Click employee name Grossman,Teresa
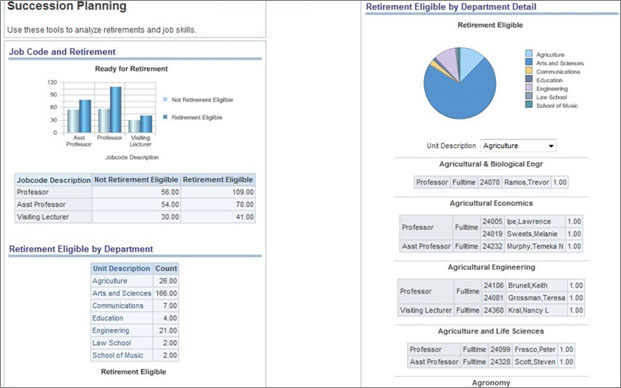Image resolution: width=621 pixels, height=388 pixels. [x=537, y=298]
